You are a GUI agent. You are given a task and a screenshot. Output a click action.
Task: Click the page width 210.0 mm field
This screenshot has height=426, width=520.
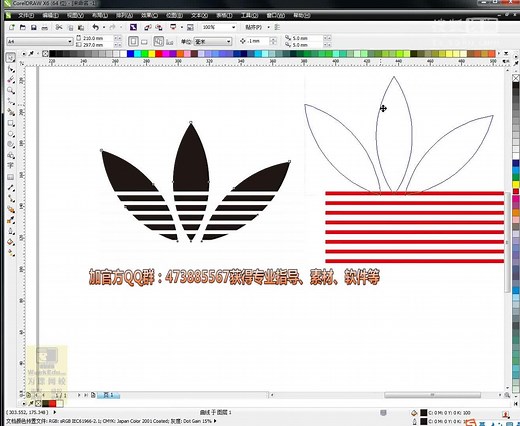(x=98, y=38)
